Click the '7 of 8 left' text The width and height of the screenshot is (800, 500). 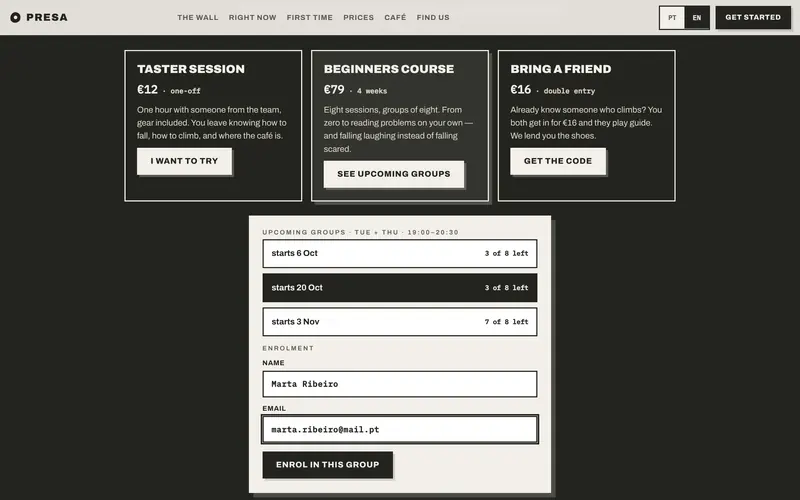coord(507,322)
